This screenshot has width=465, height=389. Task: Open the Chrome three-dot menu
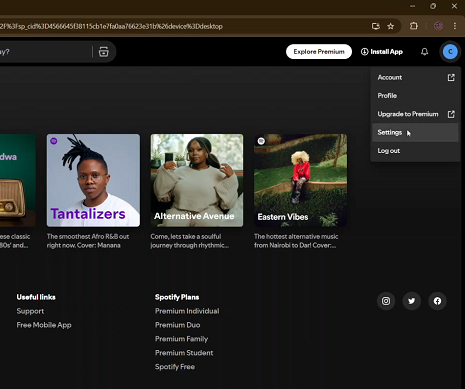pos(455,26)
